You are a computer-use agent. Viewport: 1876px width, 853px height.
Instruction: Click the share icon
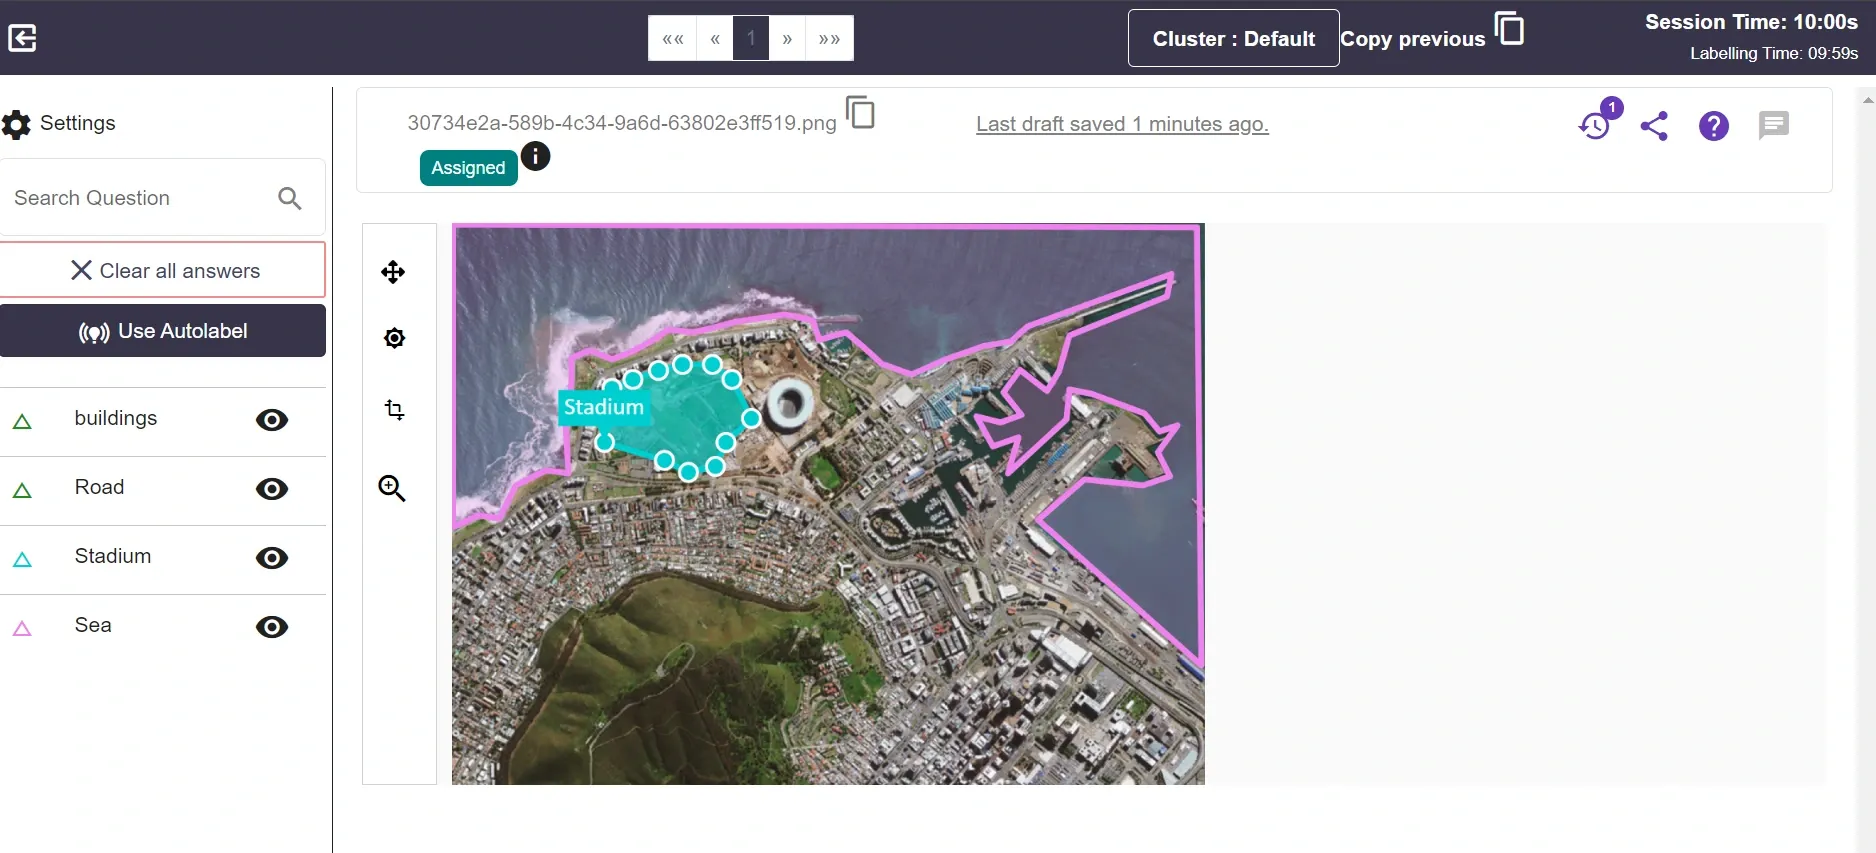(x=1654, y=125)
